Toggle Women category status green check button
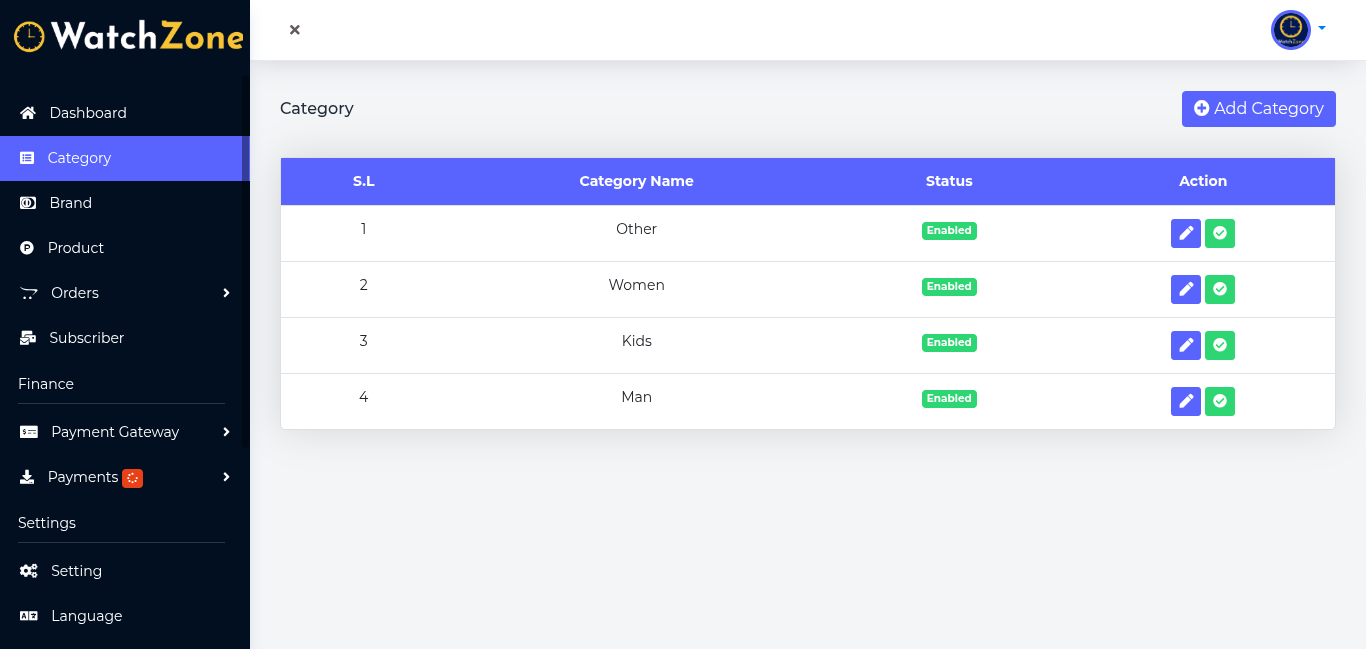 (1220, 289)
